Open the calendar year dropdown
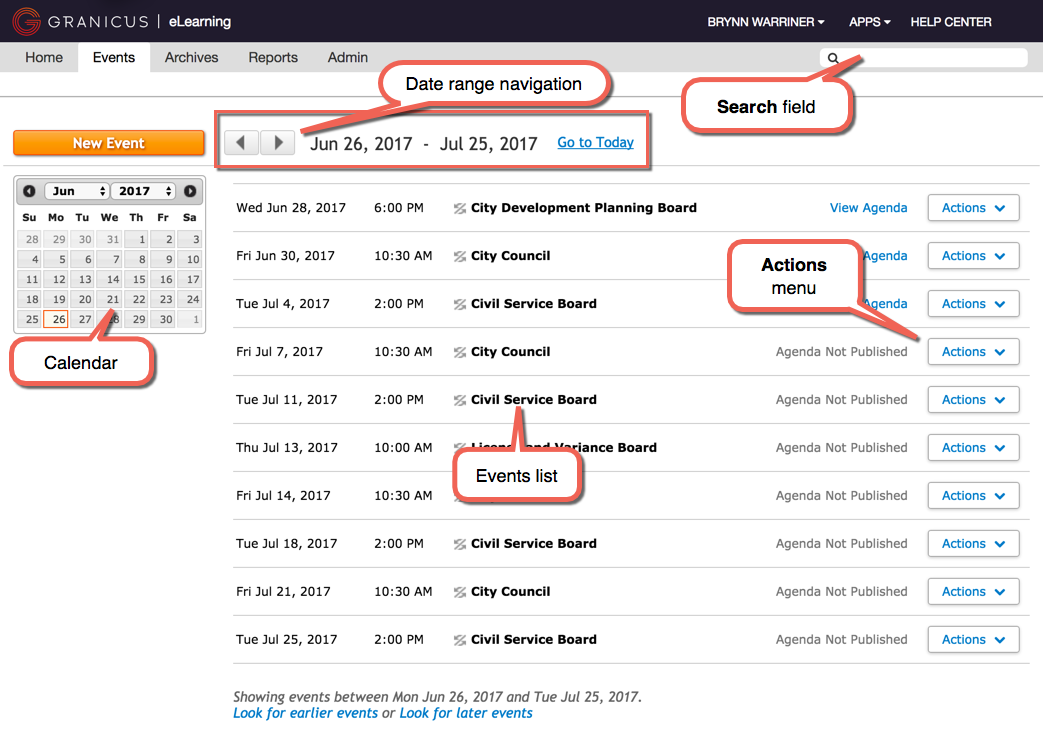 tap(143, 191)
